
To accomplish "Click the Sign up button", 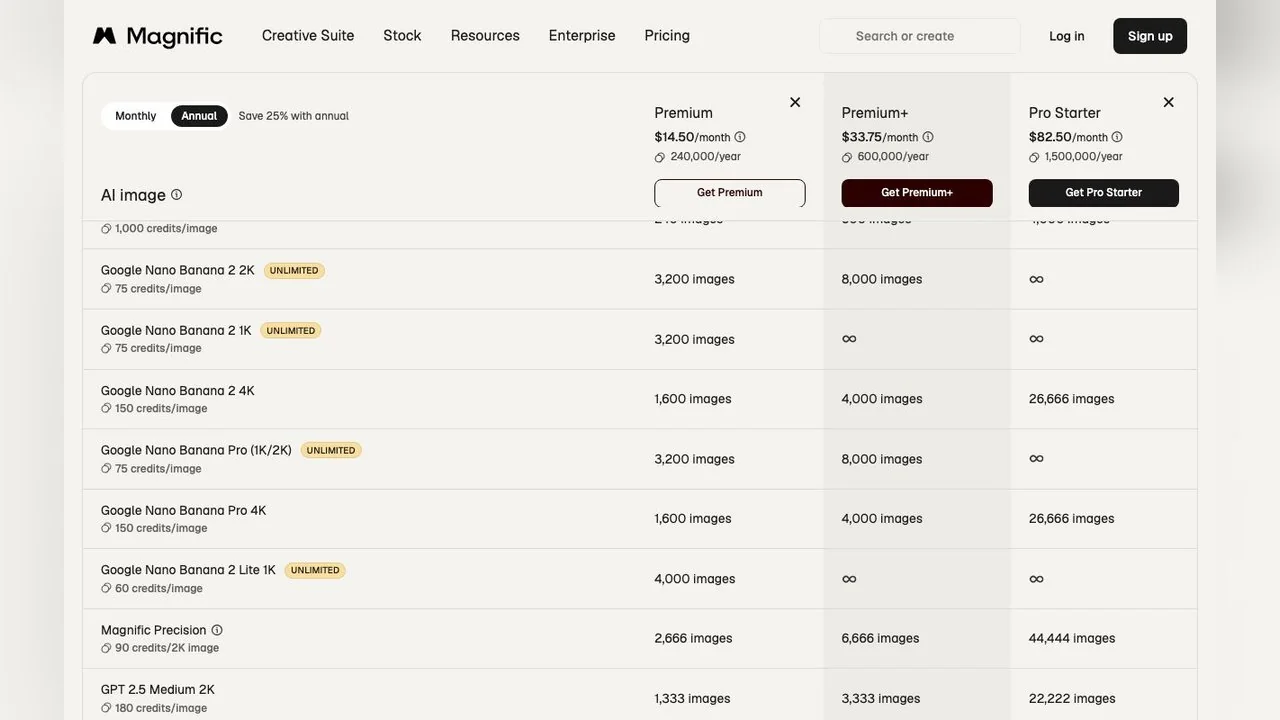I will [x=1150, y=36].
